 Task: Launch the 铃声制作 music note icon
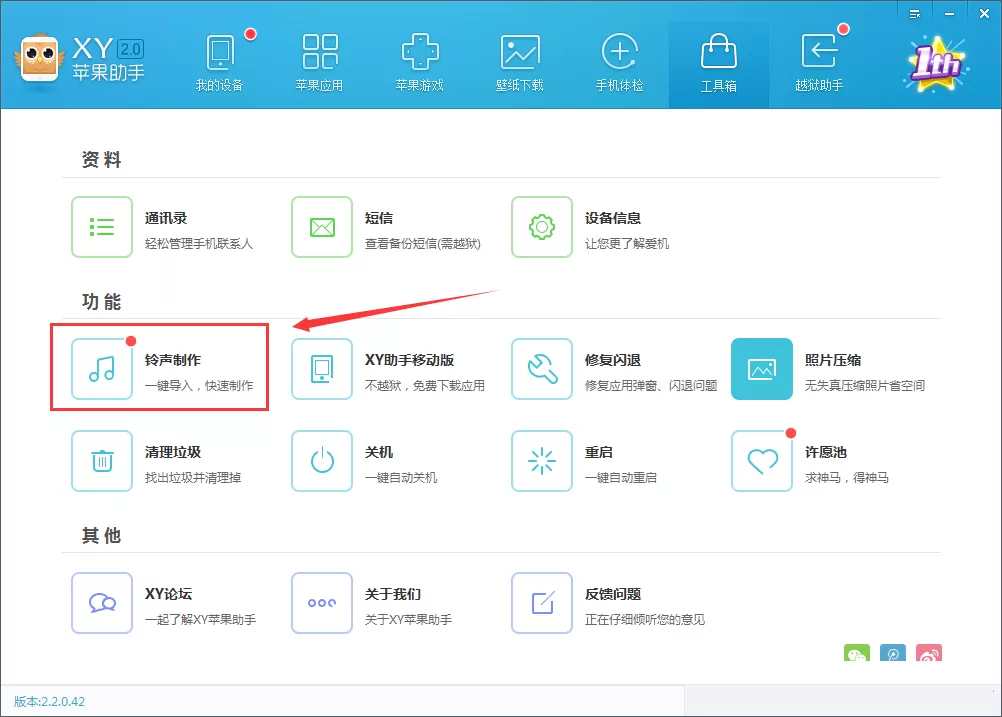click(102, 369)
